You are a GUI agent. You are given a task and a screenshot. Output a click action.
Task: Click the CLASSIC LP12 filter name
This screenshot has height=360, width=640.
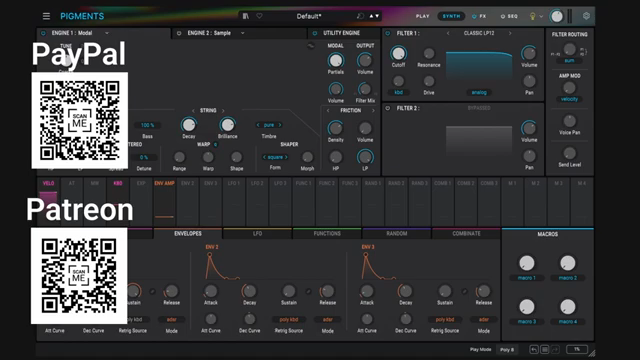(479, 33)
